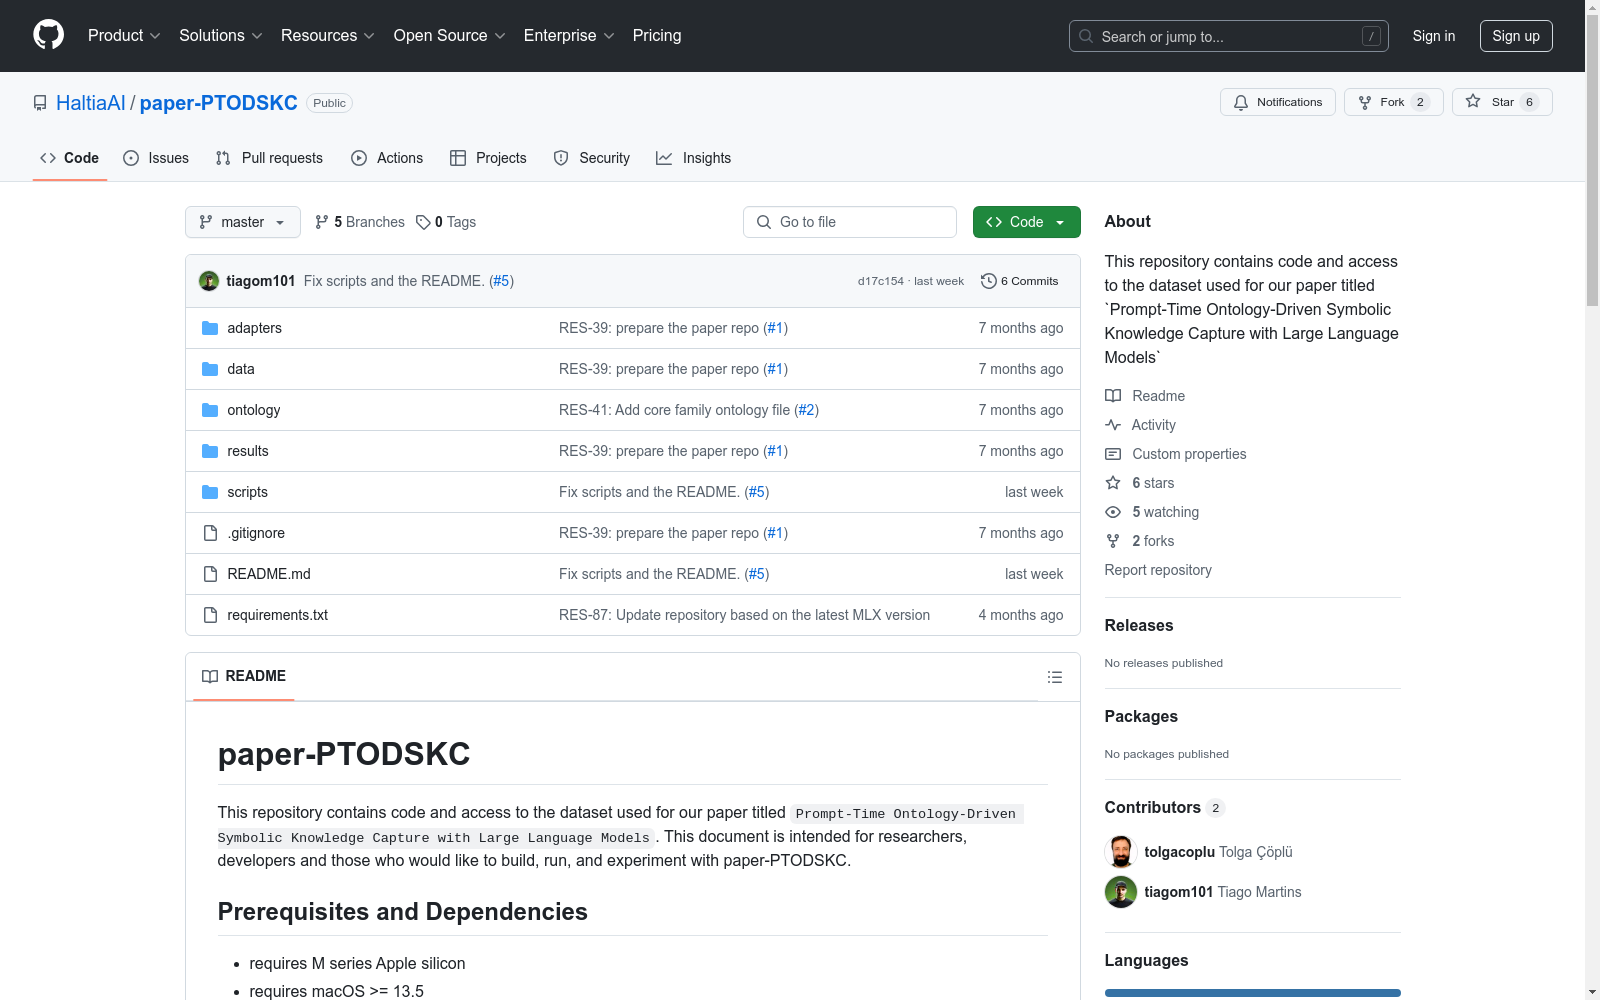Viewport: 1600px width, 1000px height.
Task: Click the Sign up button
Action: coord(1516,36)
